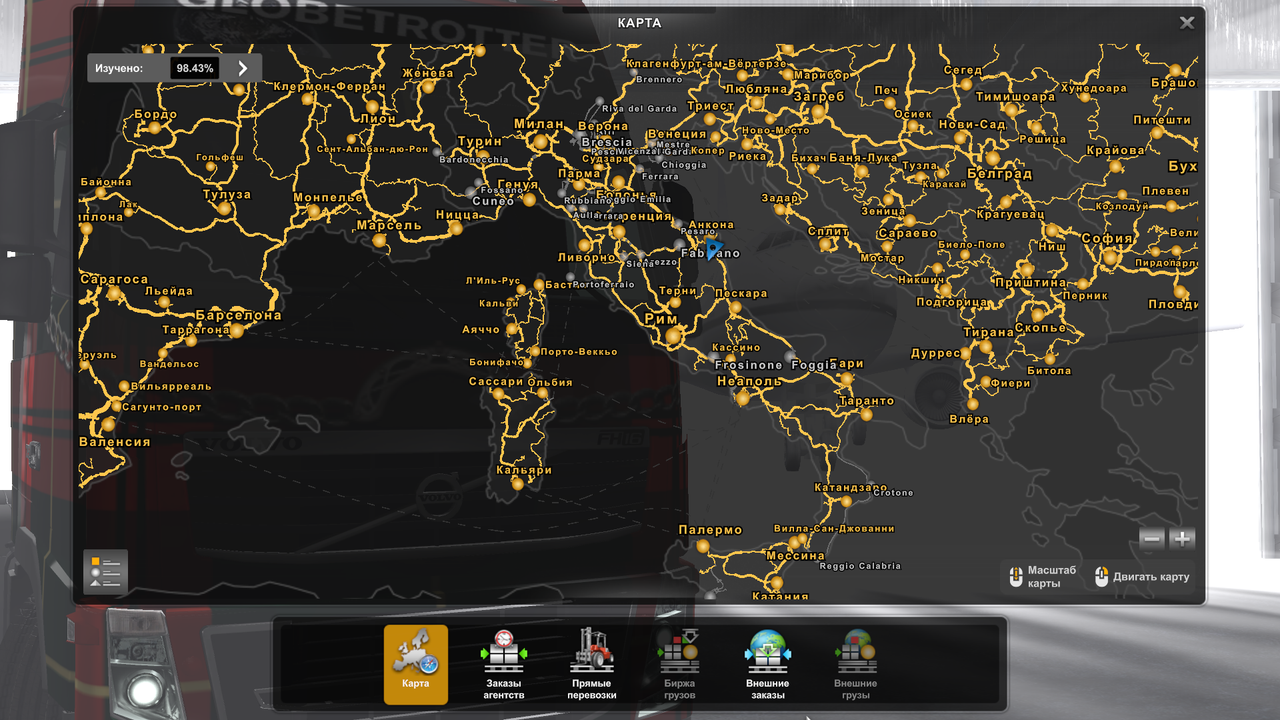Select the Сарагоса city marker
Image resolution: width=1280 pixels, height=720 pixels.
(x=113, y=293)
